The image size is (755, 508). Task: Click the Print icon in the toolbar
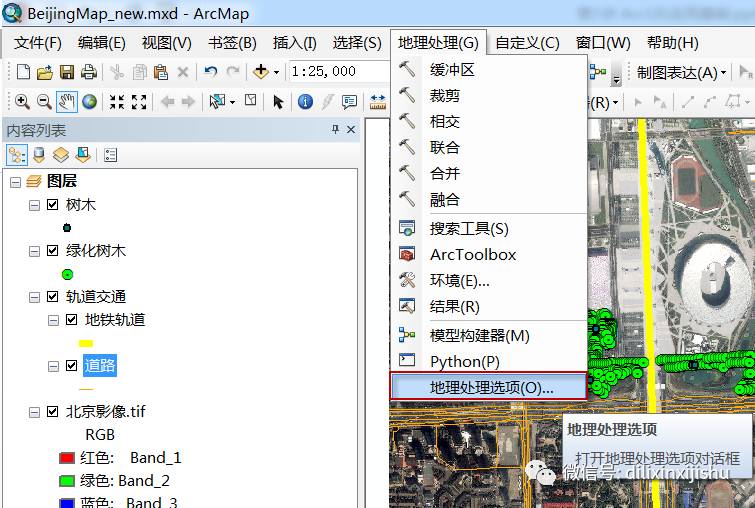(89, 72)
